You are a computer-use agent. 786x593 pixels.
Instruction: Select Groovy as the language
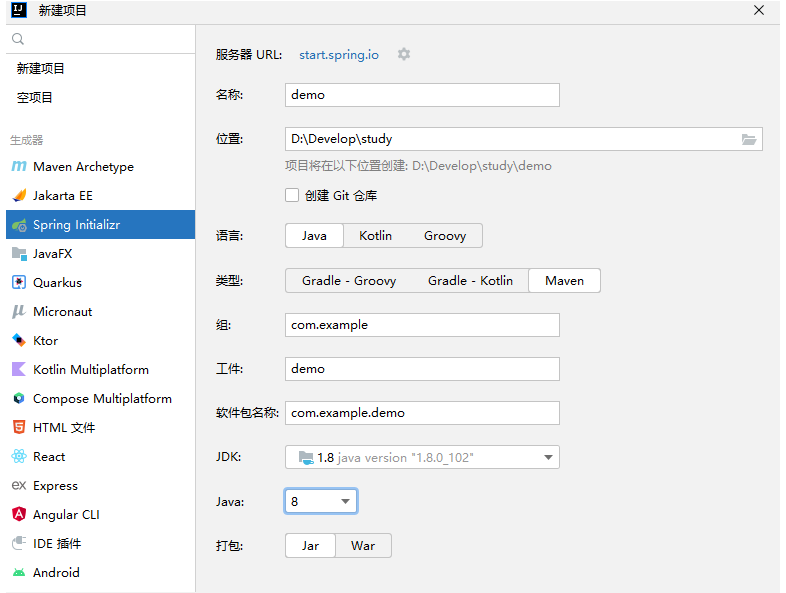[445, 236]
